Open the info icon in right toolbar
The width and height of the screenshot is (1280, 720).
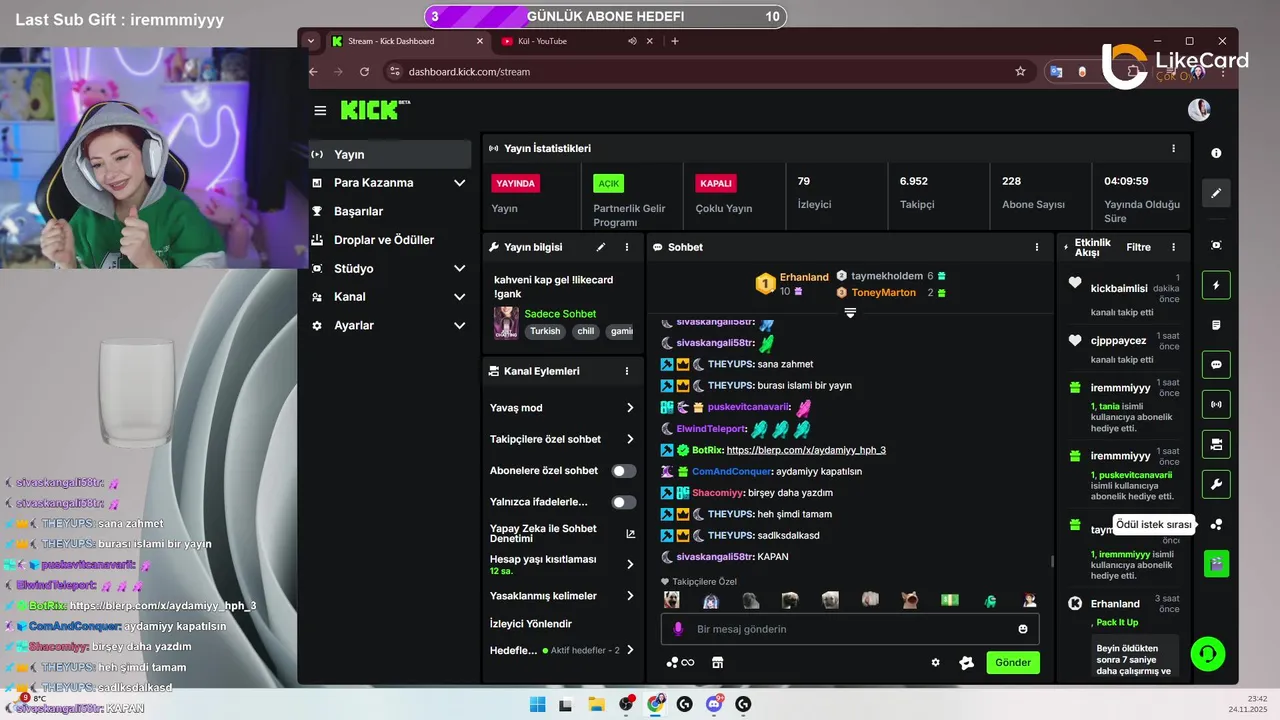pos(1216,153)
